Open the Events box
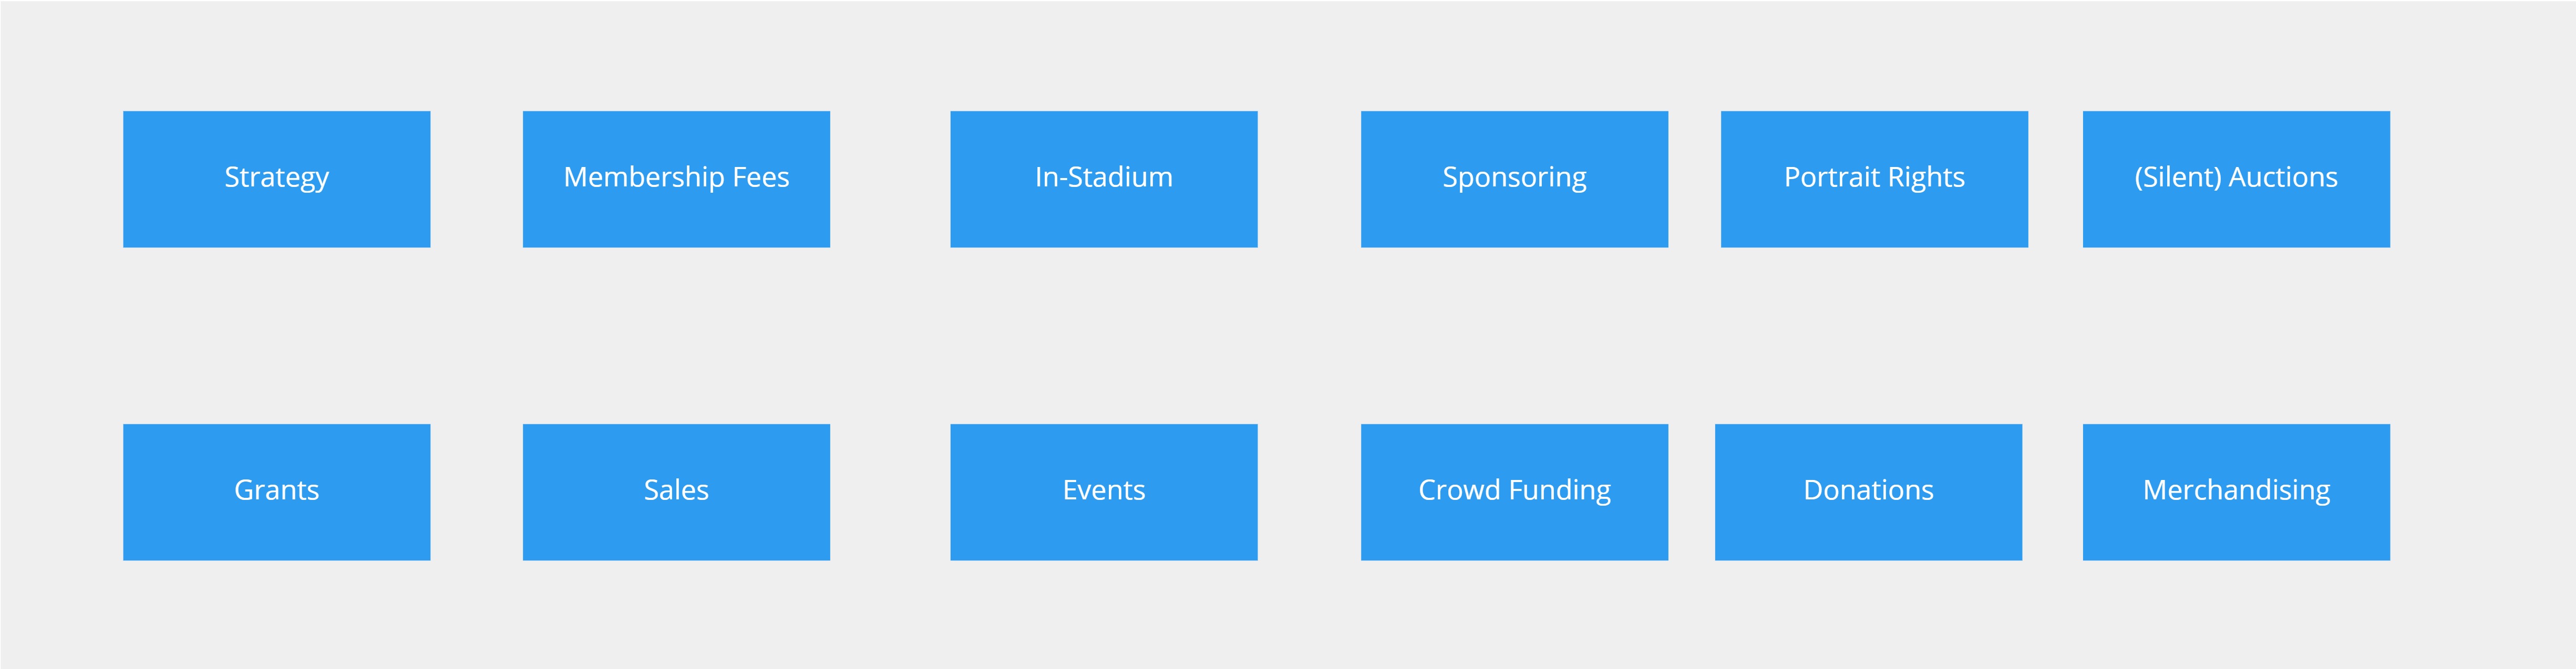This screenshot has height=669, width=2576. [x=1104, y=492]
